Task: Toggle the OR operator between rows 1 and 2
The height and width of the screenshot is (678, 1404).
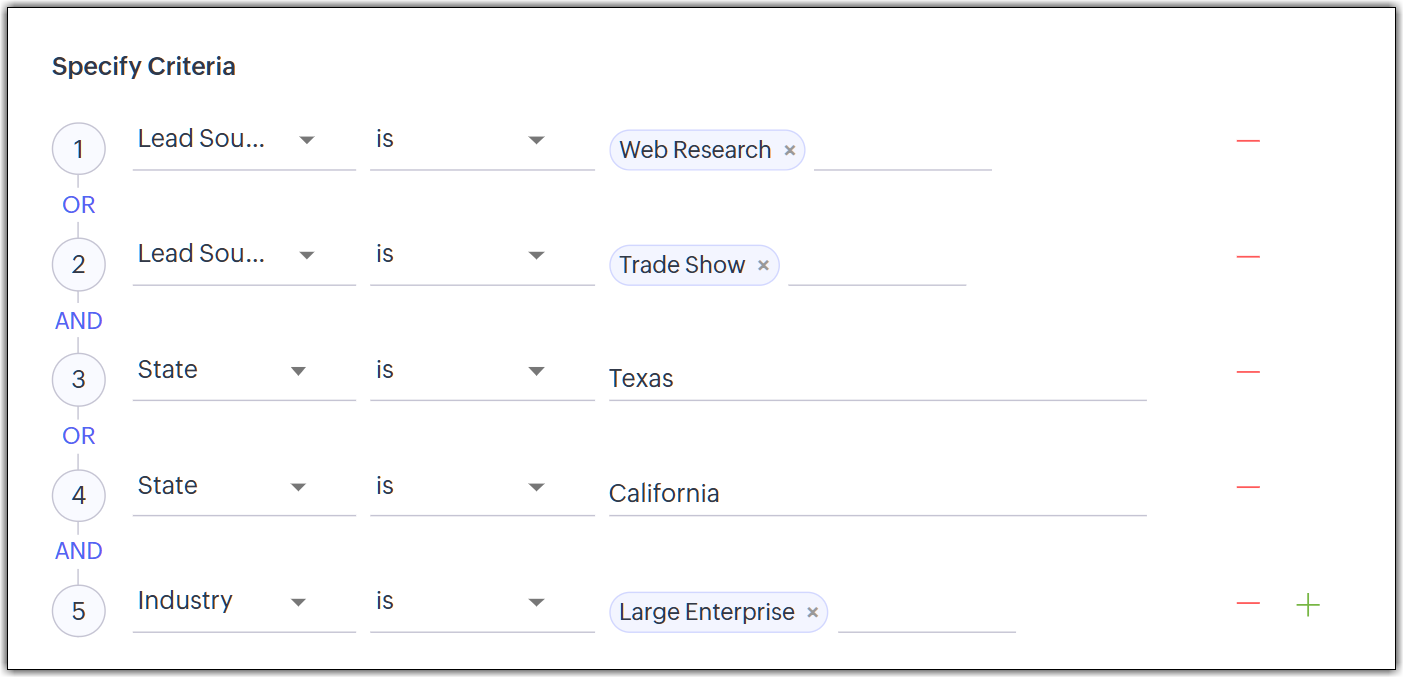Action: [x=78, y=205]
